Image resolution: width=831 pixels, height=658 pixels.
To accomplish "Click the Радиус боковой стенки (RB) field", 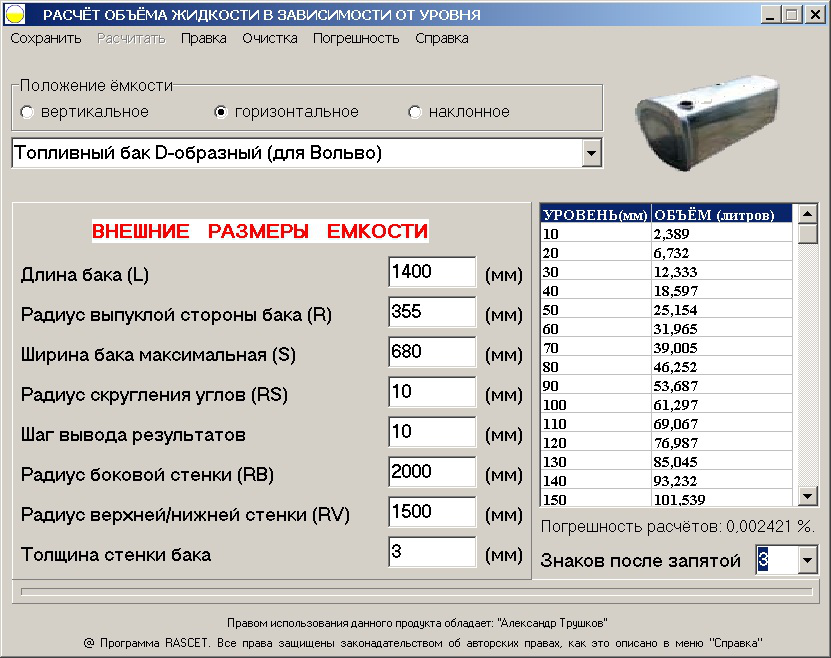I will click(x=431, y=471).
